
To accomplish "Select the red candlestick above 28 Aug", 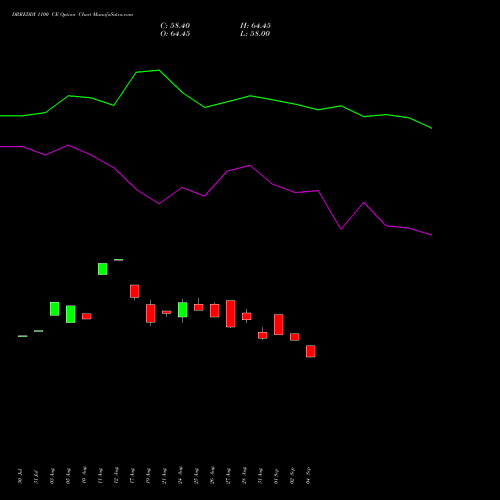I will (x=247, y=316).
